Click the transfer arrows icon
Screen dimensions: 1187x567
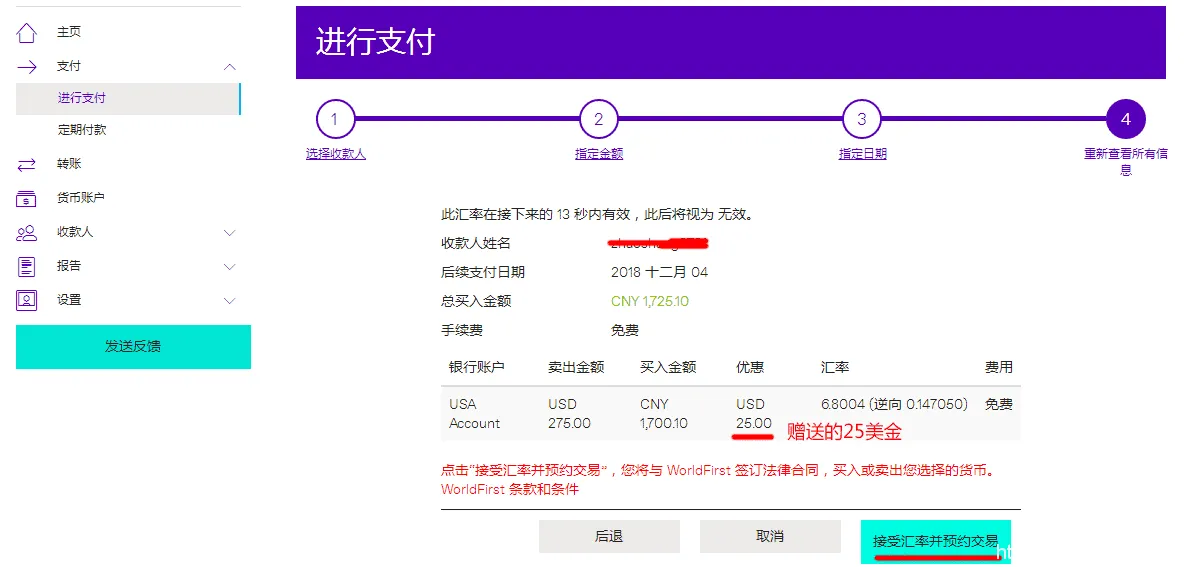tap(26, 164)
